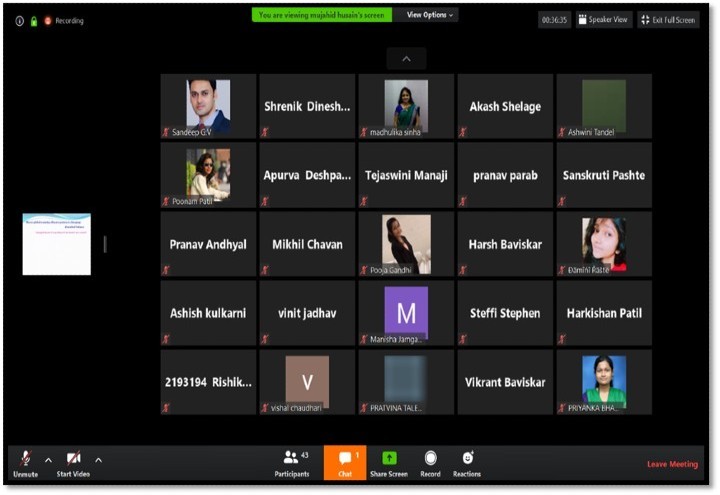Open the Participants panel
Screen dimensions: 720x495
coord(291,462)
